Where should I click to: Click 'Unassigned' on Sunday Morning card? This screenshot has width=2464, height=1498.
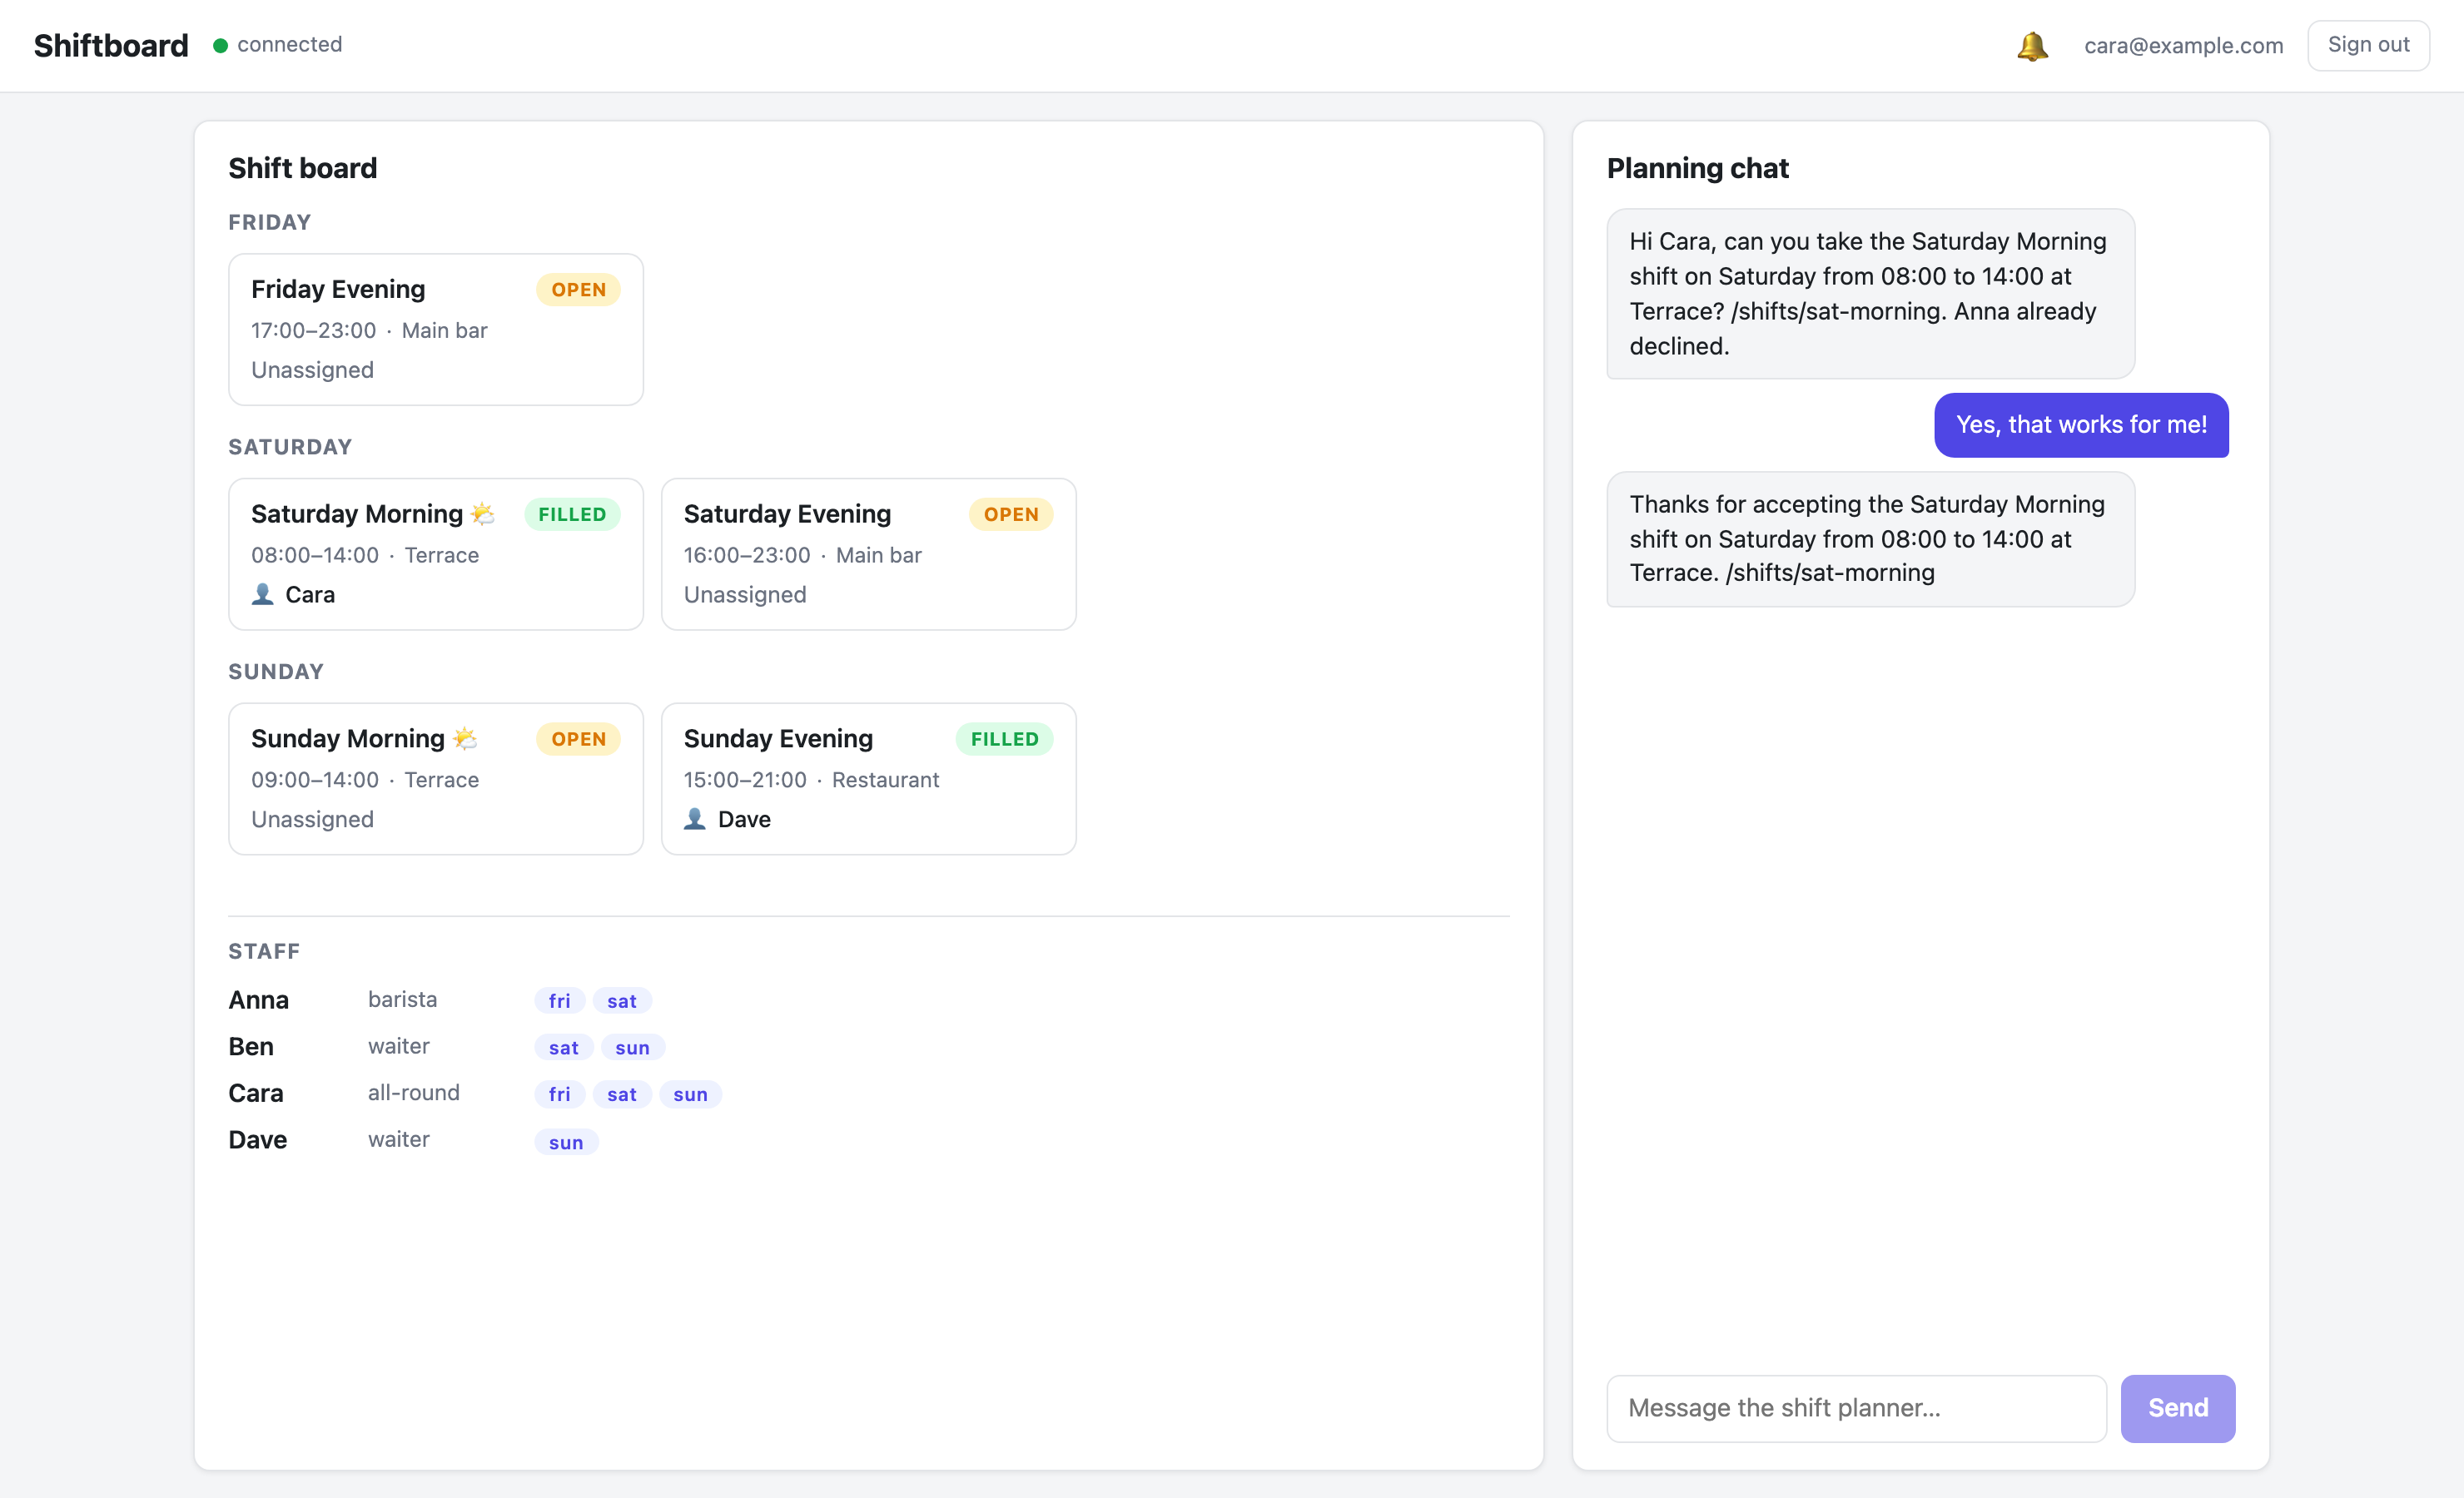(x=312, y=820)
